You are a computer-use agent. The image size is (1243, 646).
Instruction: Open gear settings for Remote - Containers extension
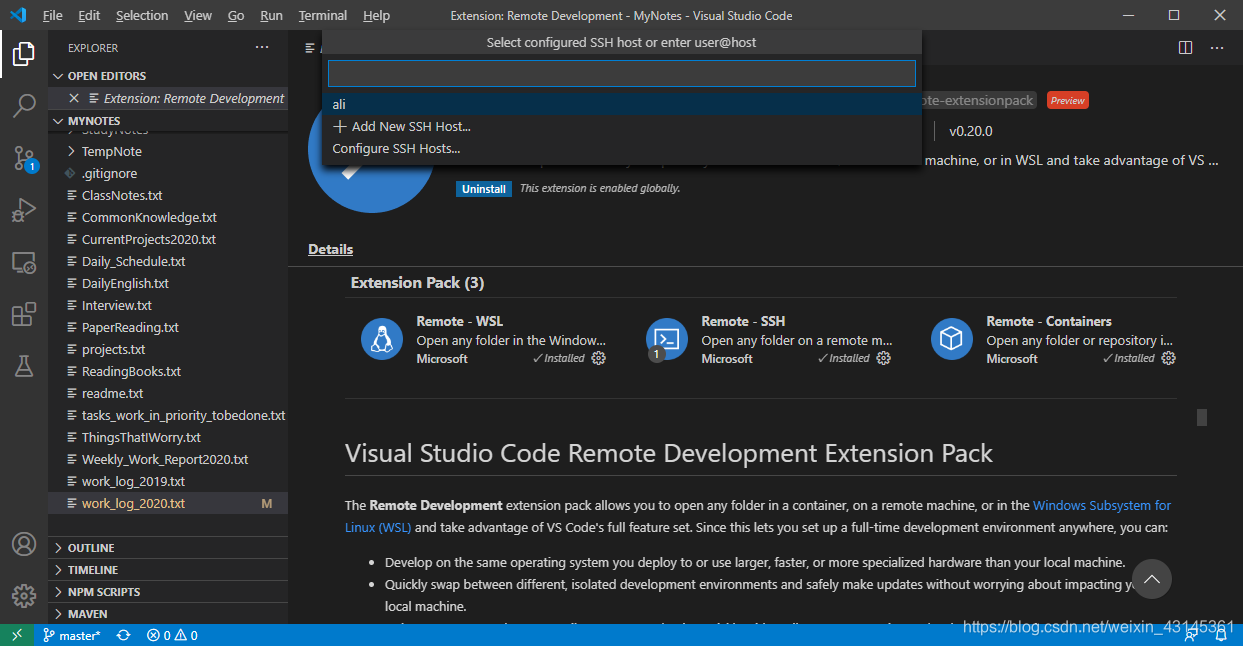tap(1168, 358)
